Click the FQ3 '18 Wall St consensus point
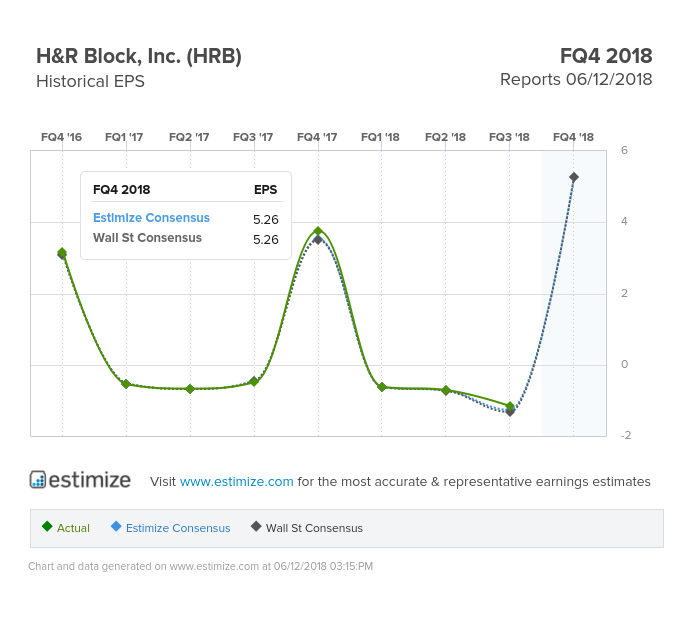685x620 pixels. (x=510, y=412)
